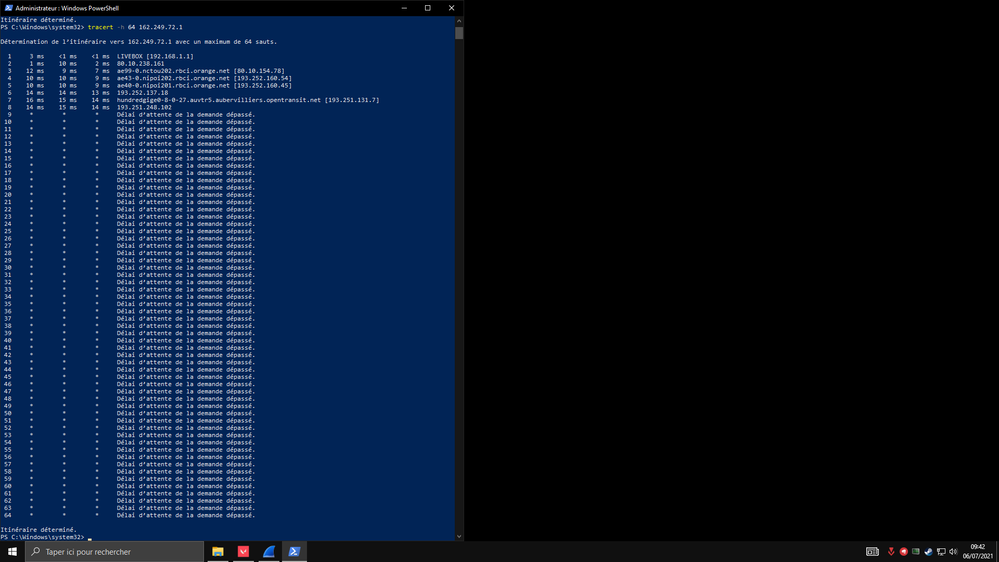Click the PowerShell scrollbar down arrow
Image resolution: width=999 pixels, height=562 pixels.
[459, 537]
